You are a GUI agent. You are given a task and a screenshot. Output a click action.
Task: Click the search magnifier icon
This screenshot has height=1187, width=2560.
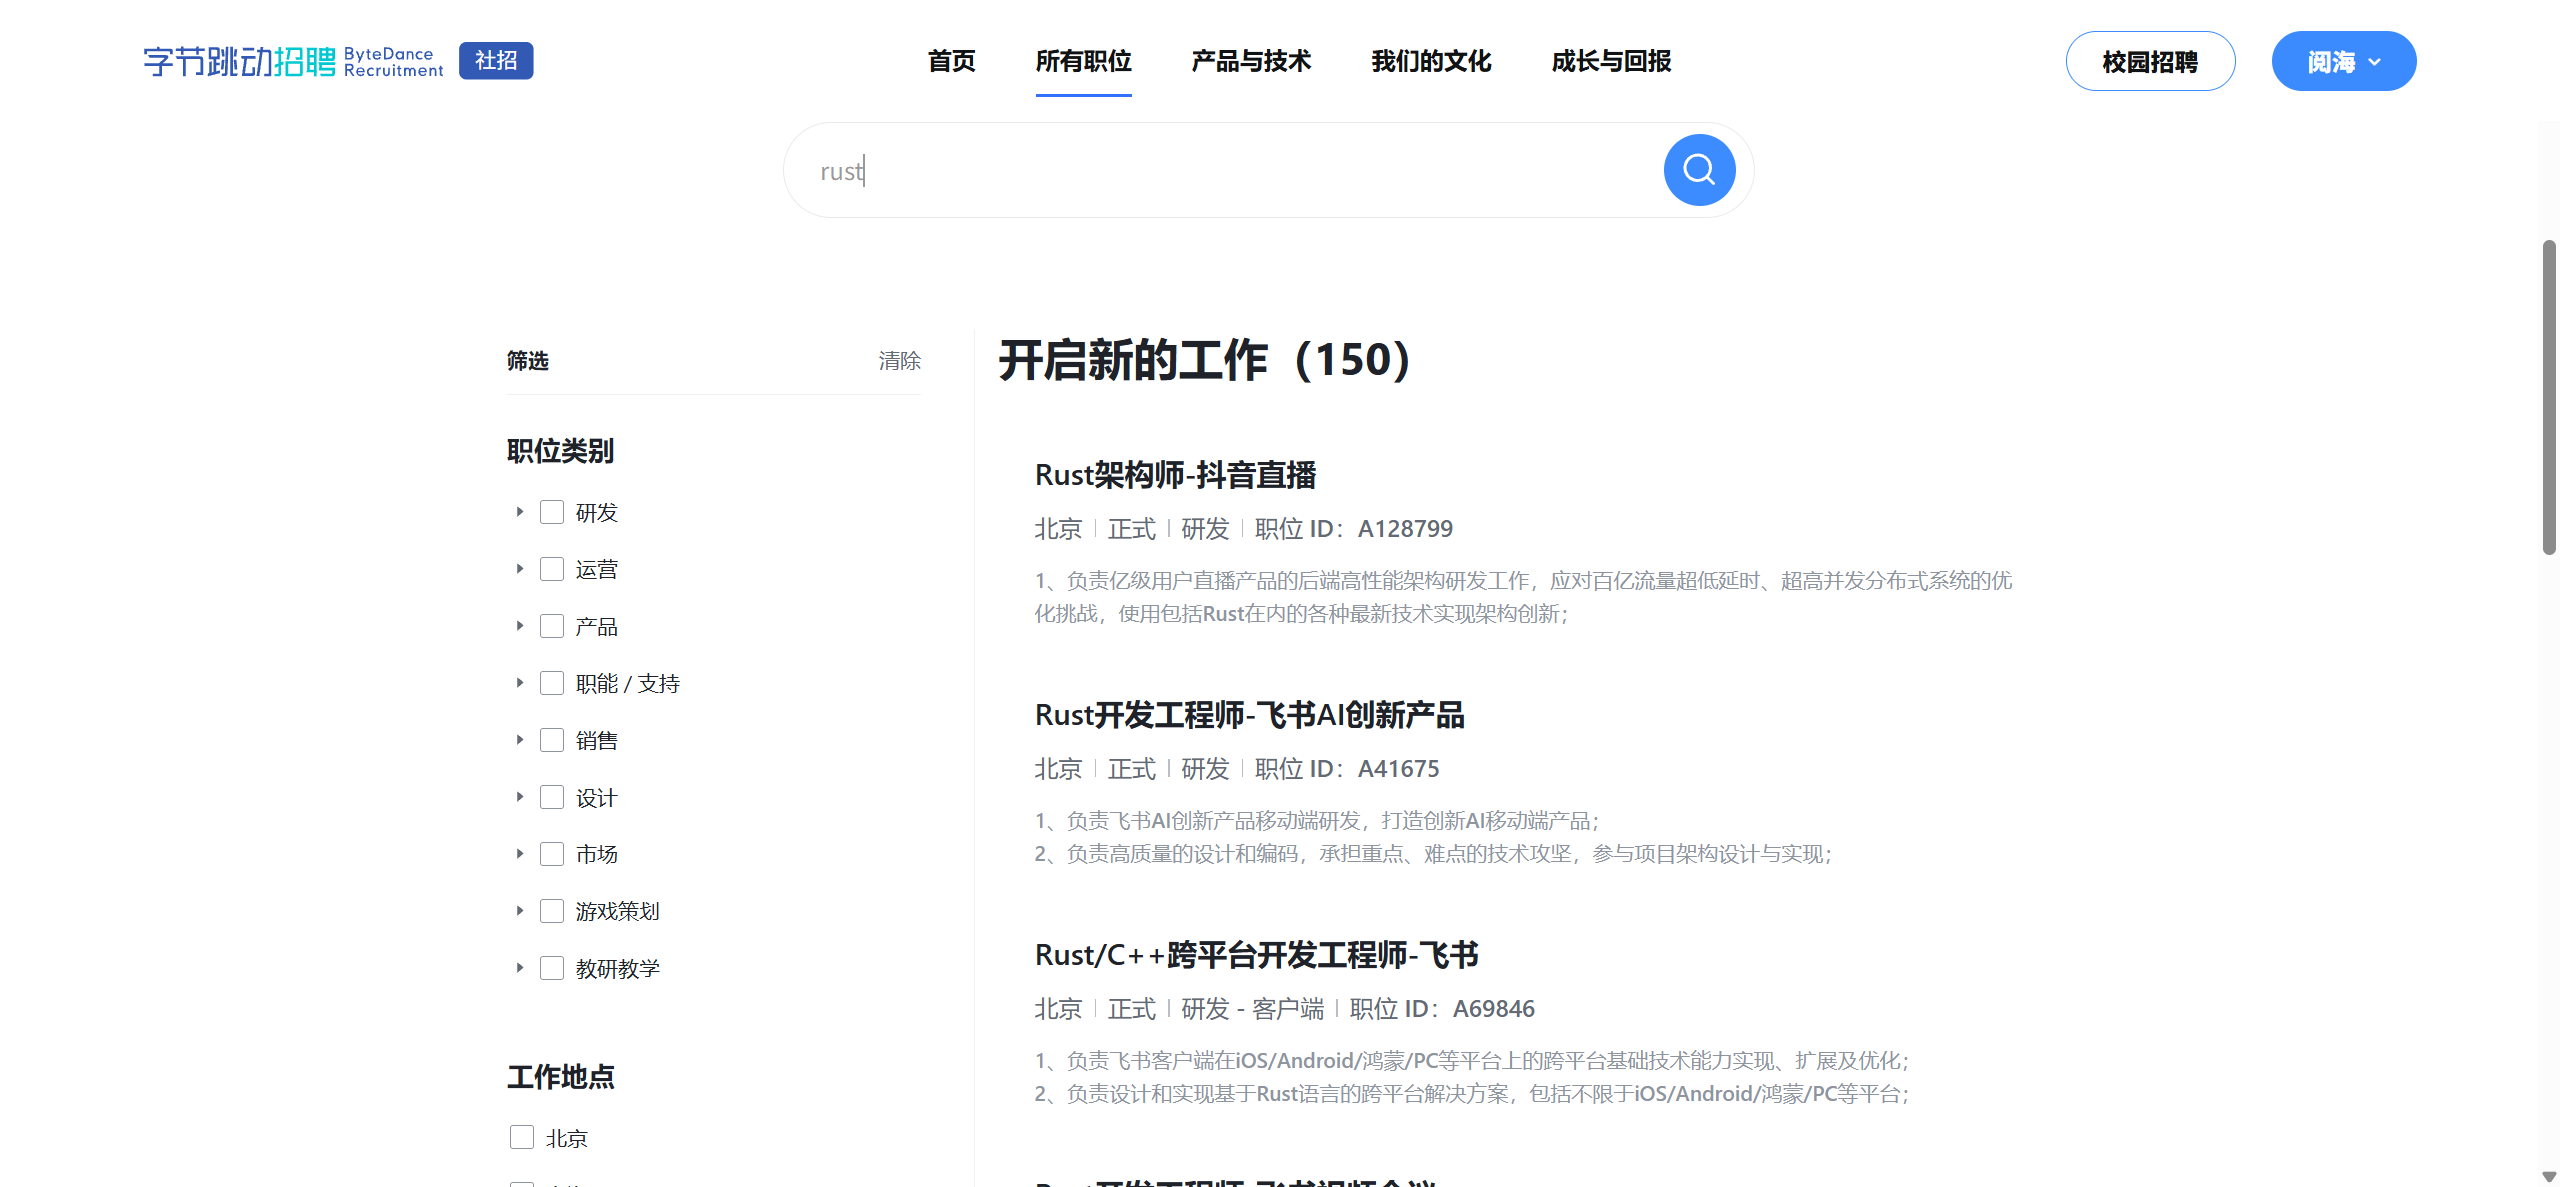coord(1698,170)
